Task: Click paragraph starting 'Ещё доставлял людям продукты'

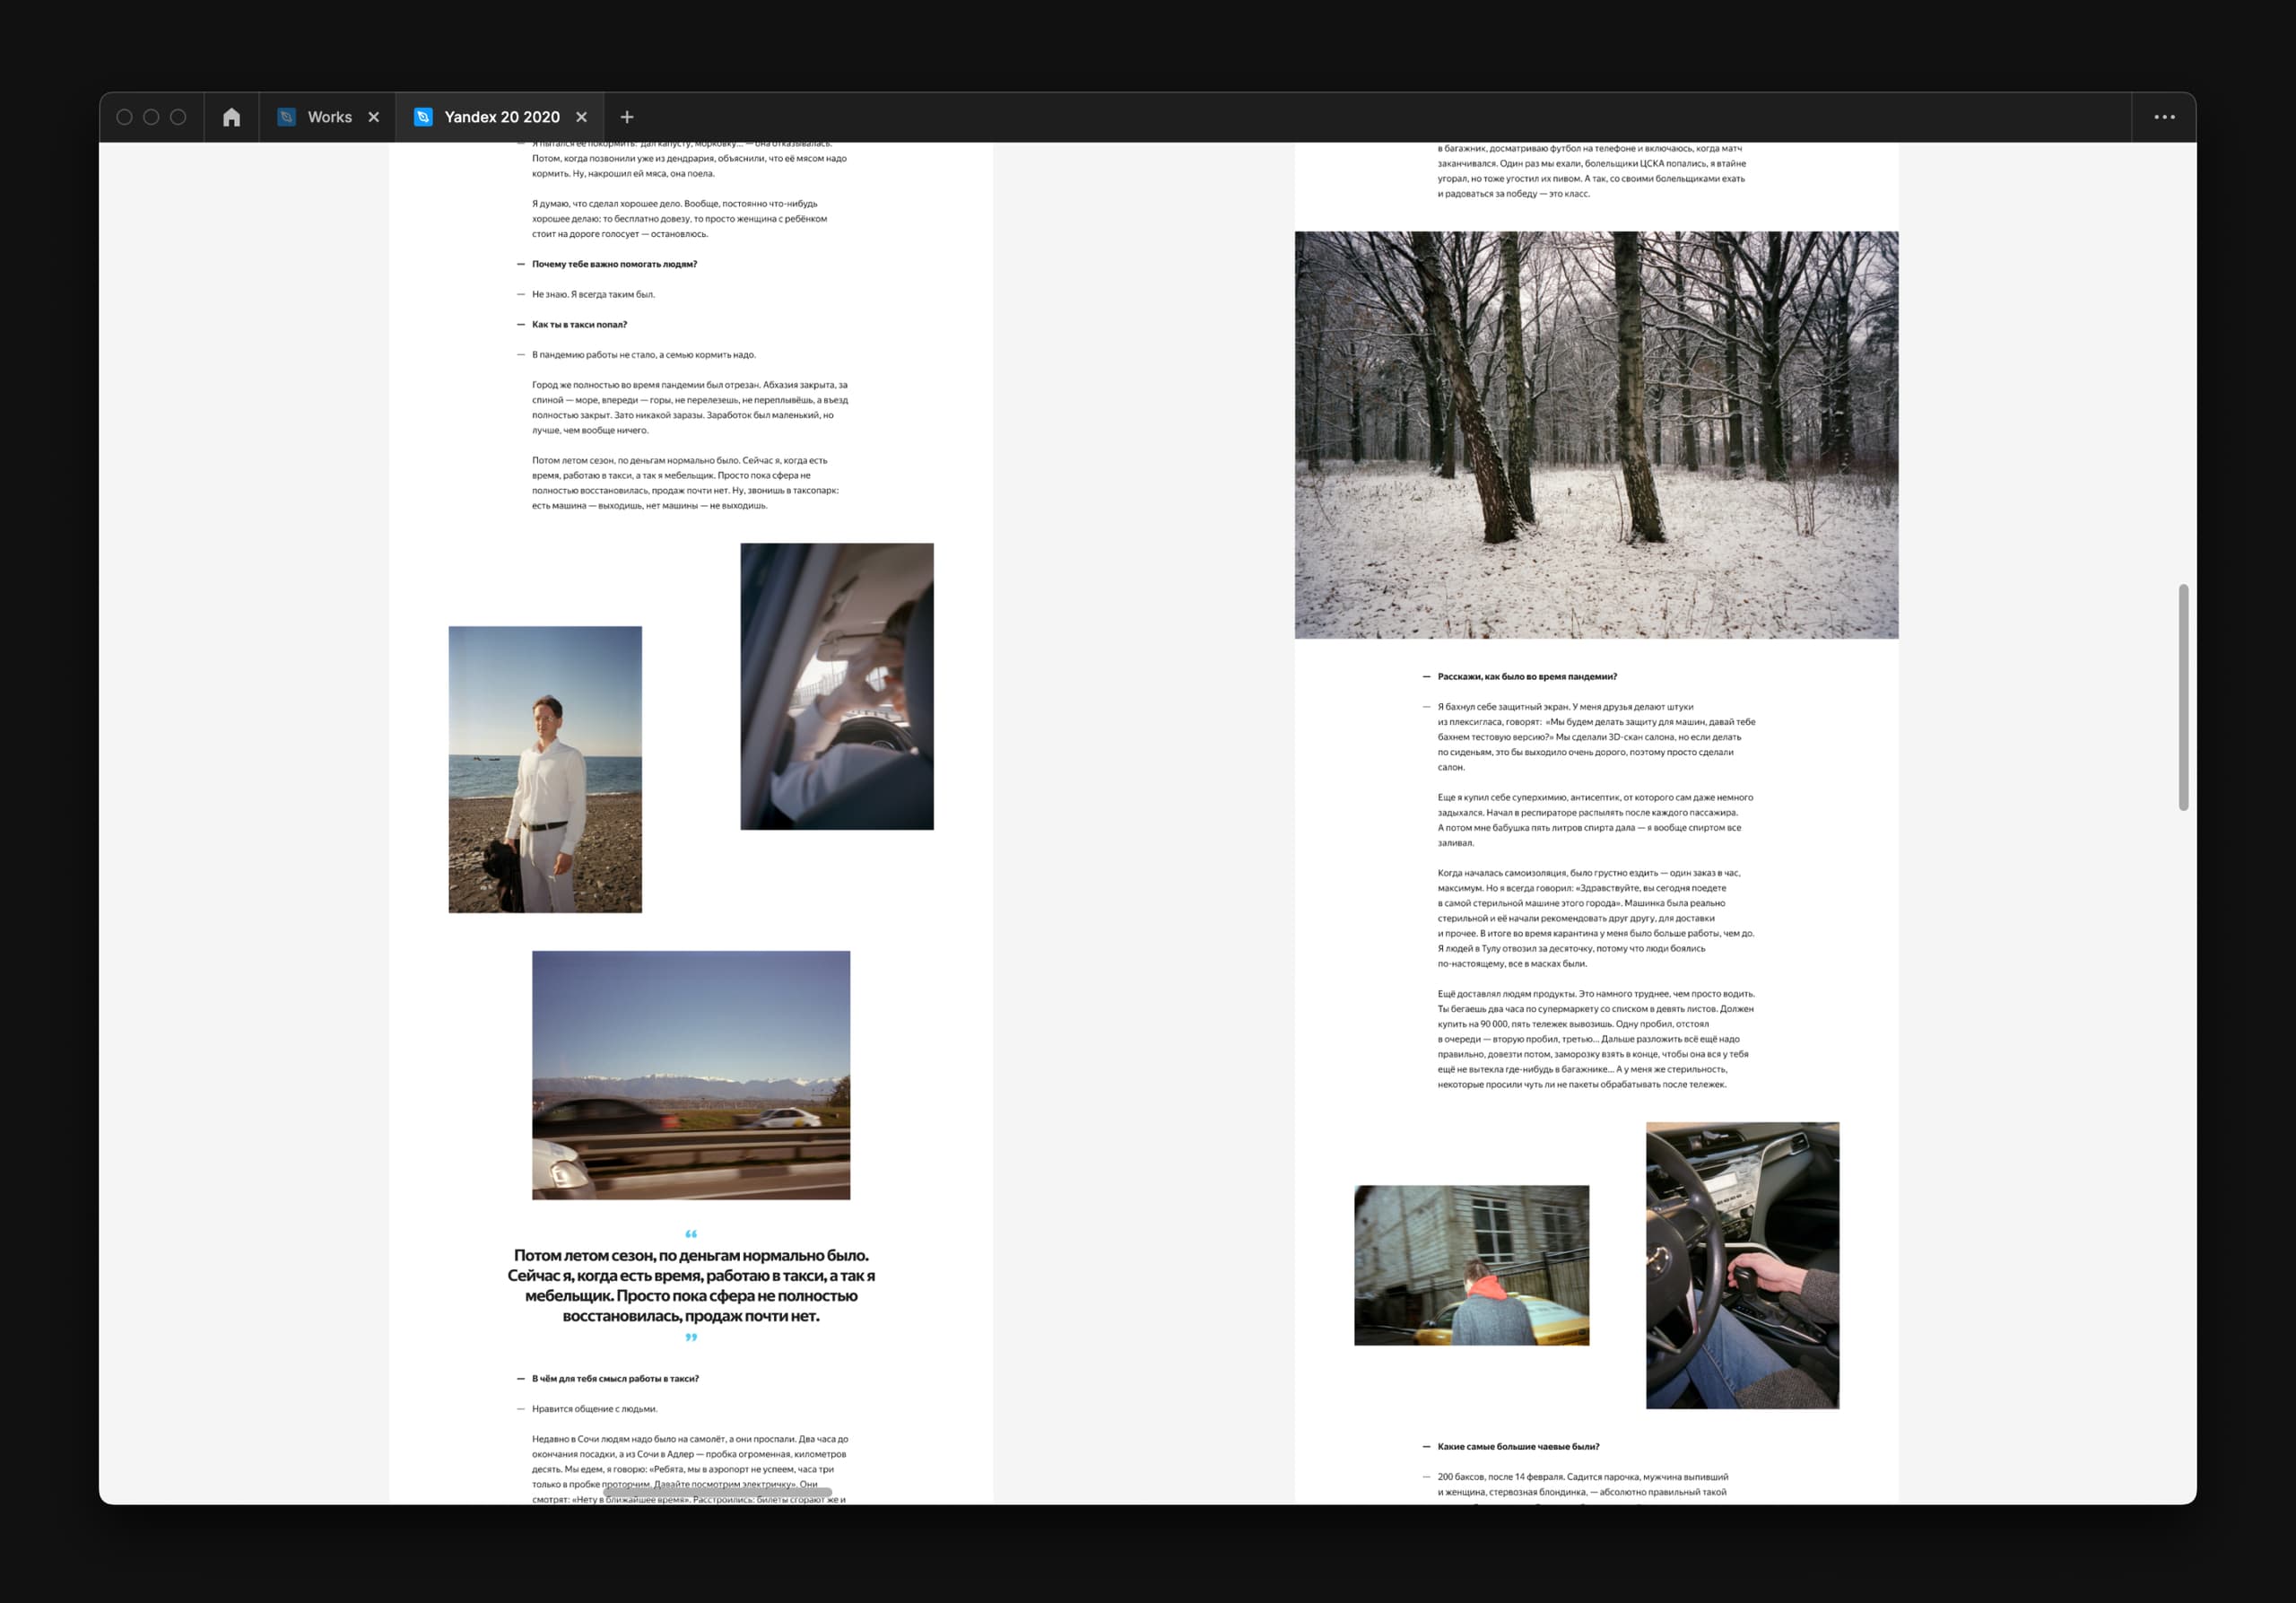Action: click(x=1596, y=1039)
